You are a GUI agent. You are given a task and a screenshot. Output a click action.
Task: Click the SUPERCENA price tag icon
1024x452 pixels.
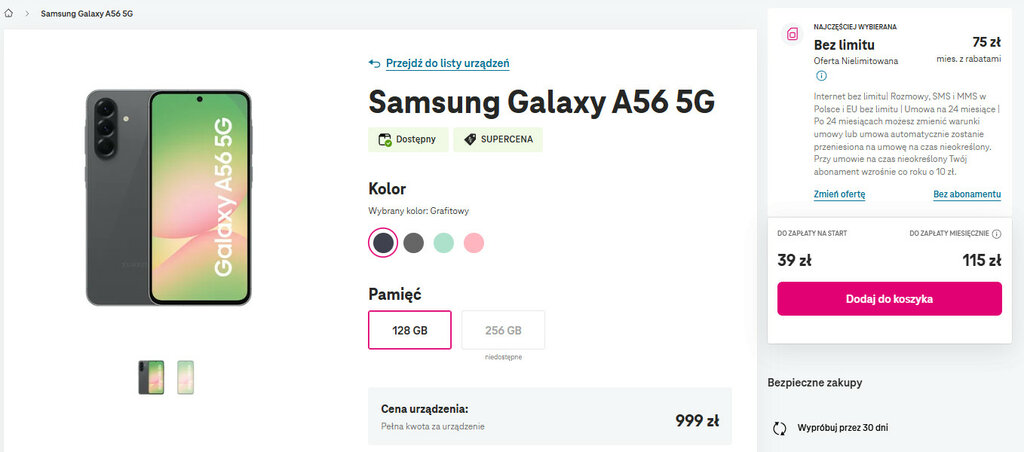[x=468, y=140]
